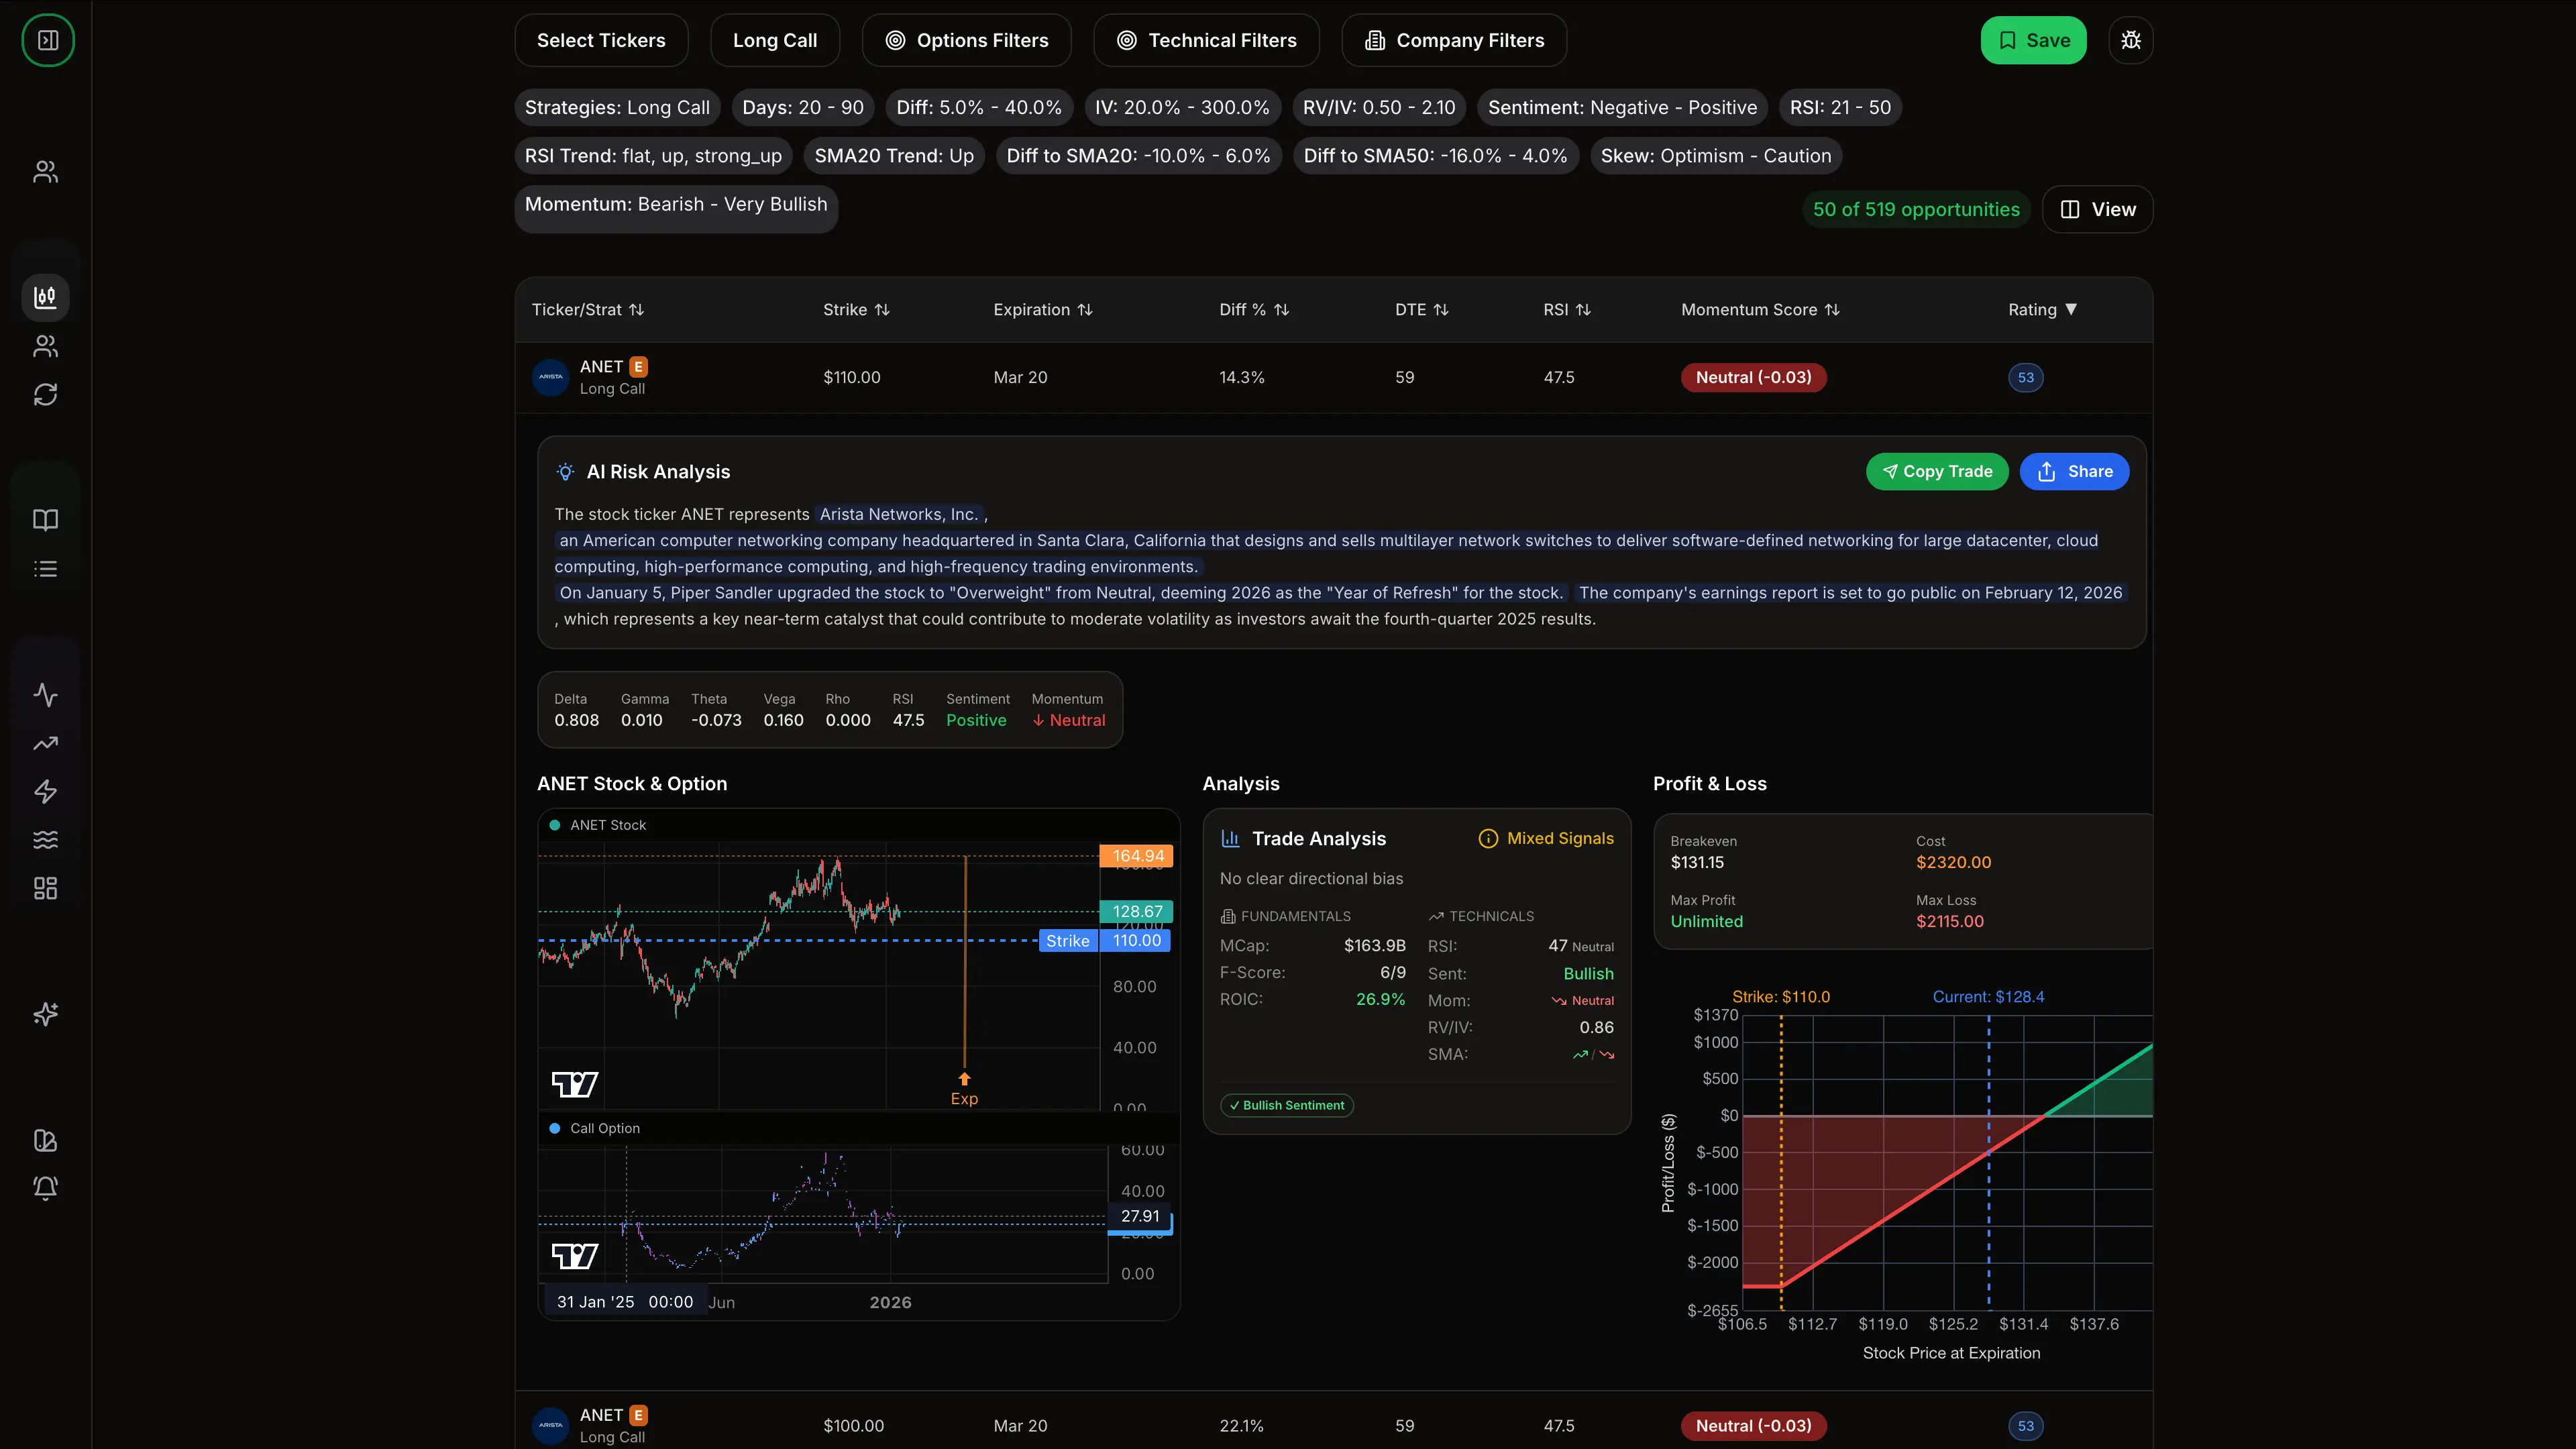Sort the table by Expiration
This screenshot has width=2576, height=1449.
pos(1043,310)
